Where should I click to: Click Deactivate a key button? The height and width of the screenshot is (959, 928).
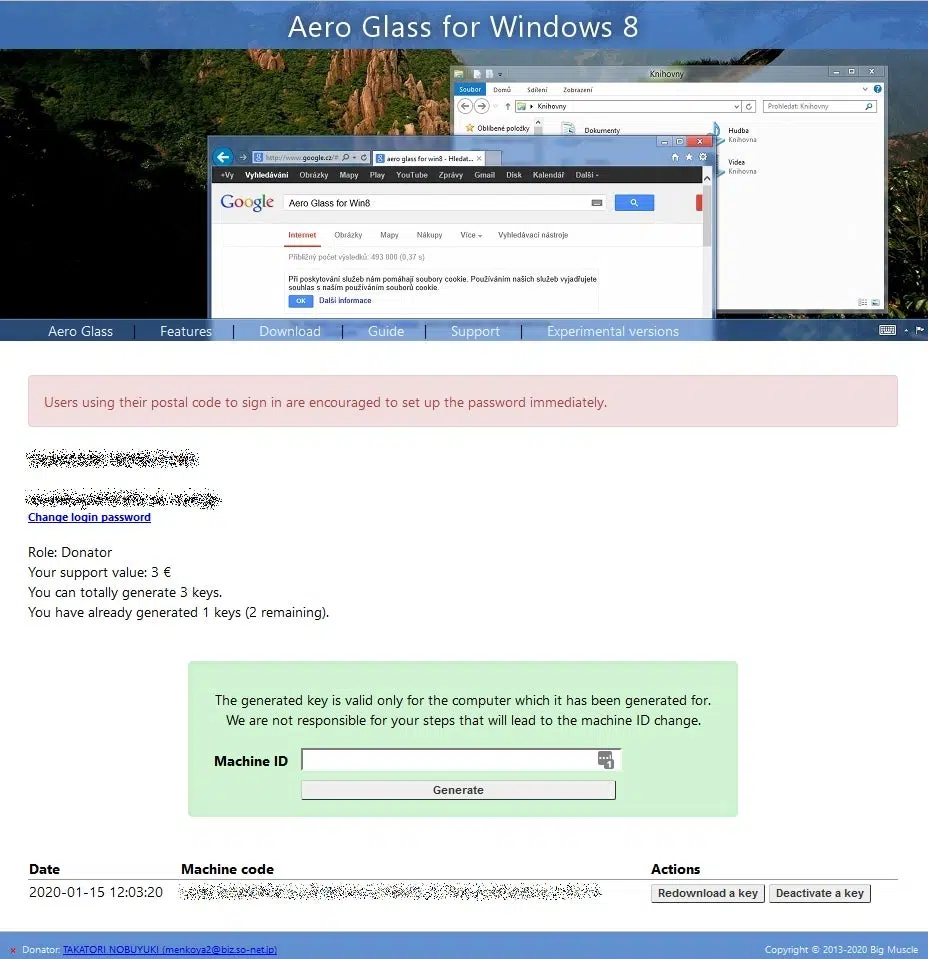(820, 894)
